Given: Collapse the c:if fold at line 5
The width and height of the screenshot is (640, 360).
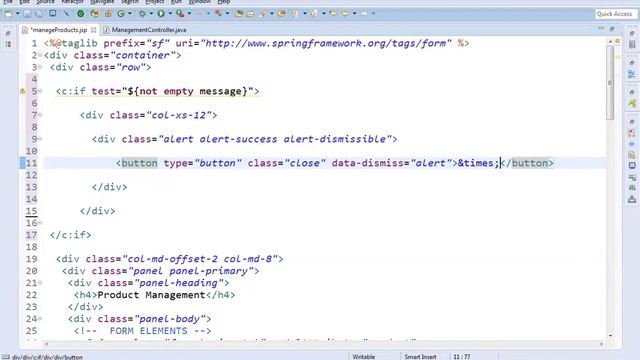Looking at the screenshot, I should coord(40,91).
